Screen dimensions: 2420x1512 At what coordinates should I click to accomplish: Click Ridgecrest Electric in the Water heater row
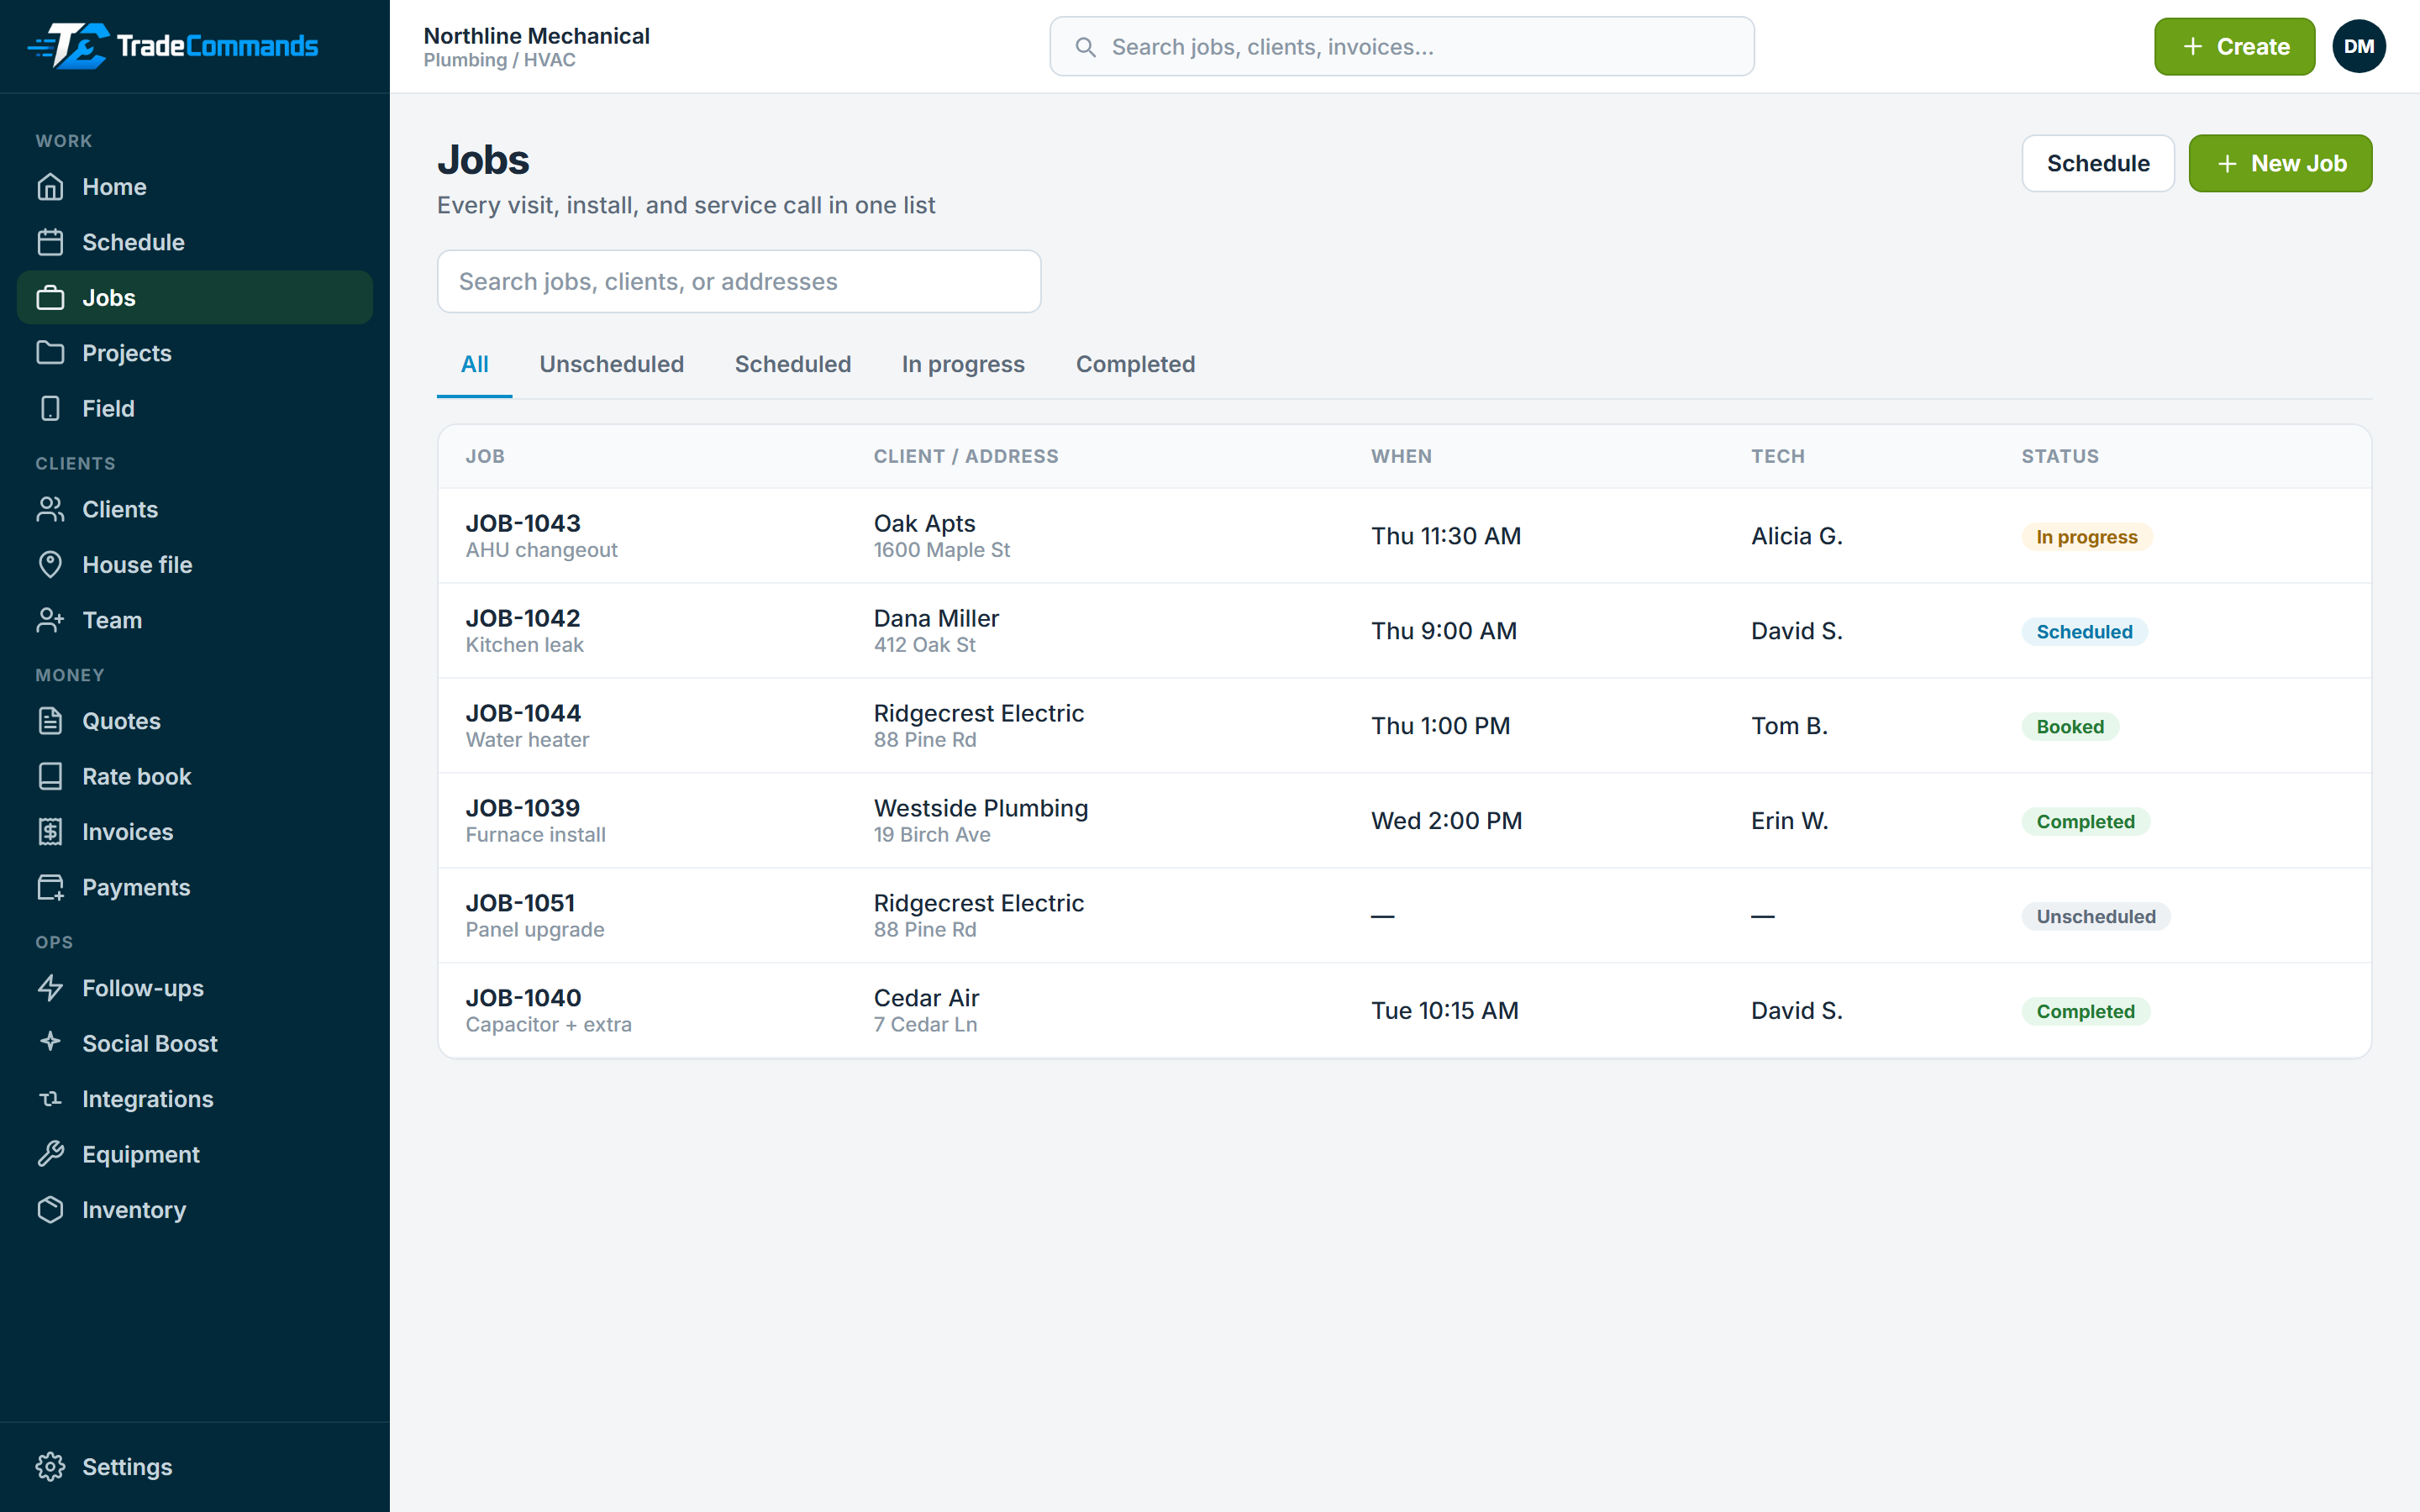coord(978,713)
